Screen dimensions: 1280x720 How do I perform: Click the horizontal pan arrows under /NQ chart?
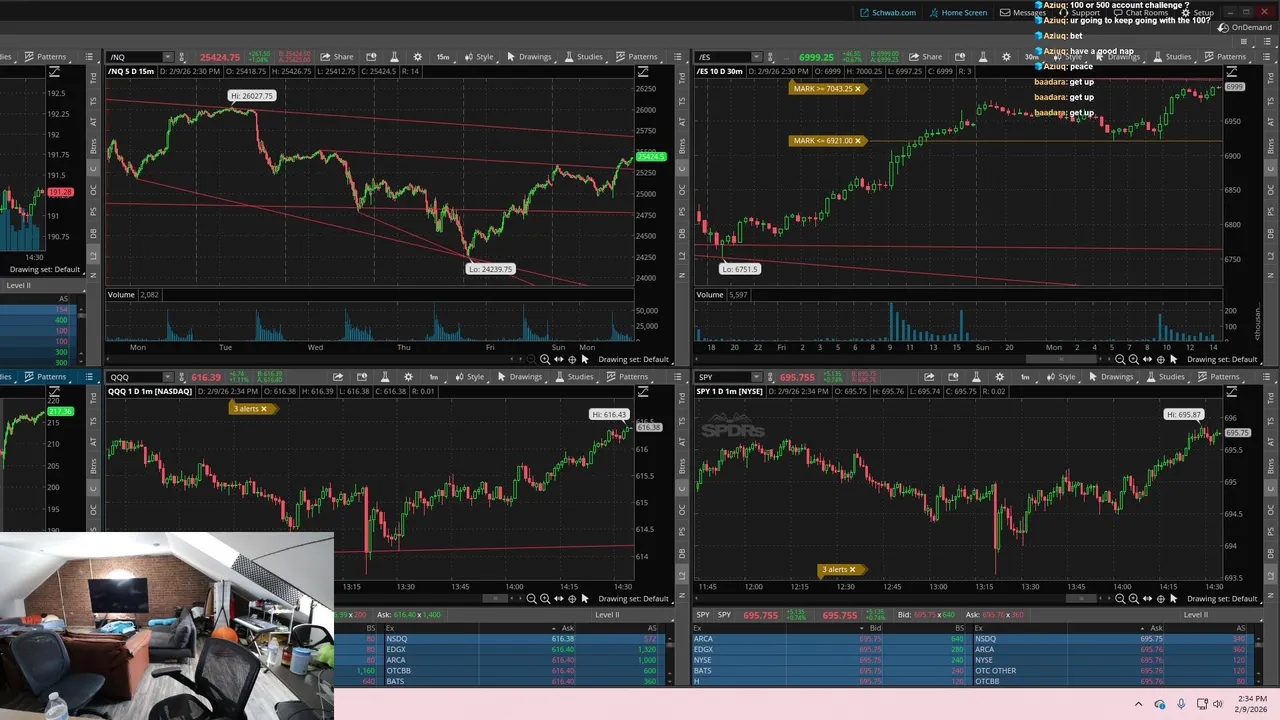(x=558, y=359)
